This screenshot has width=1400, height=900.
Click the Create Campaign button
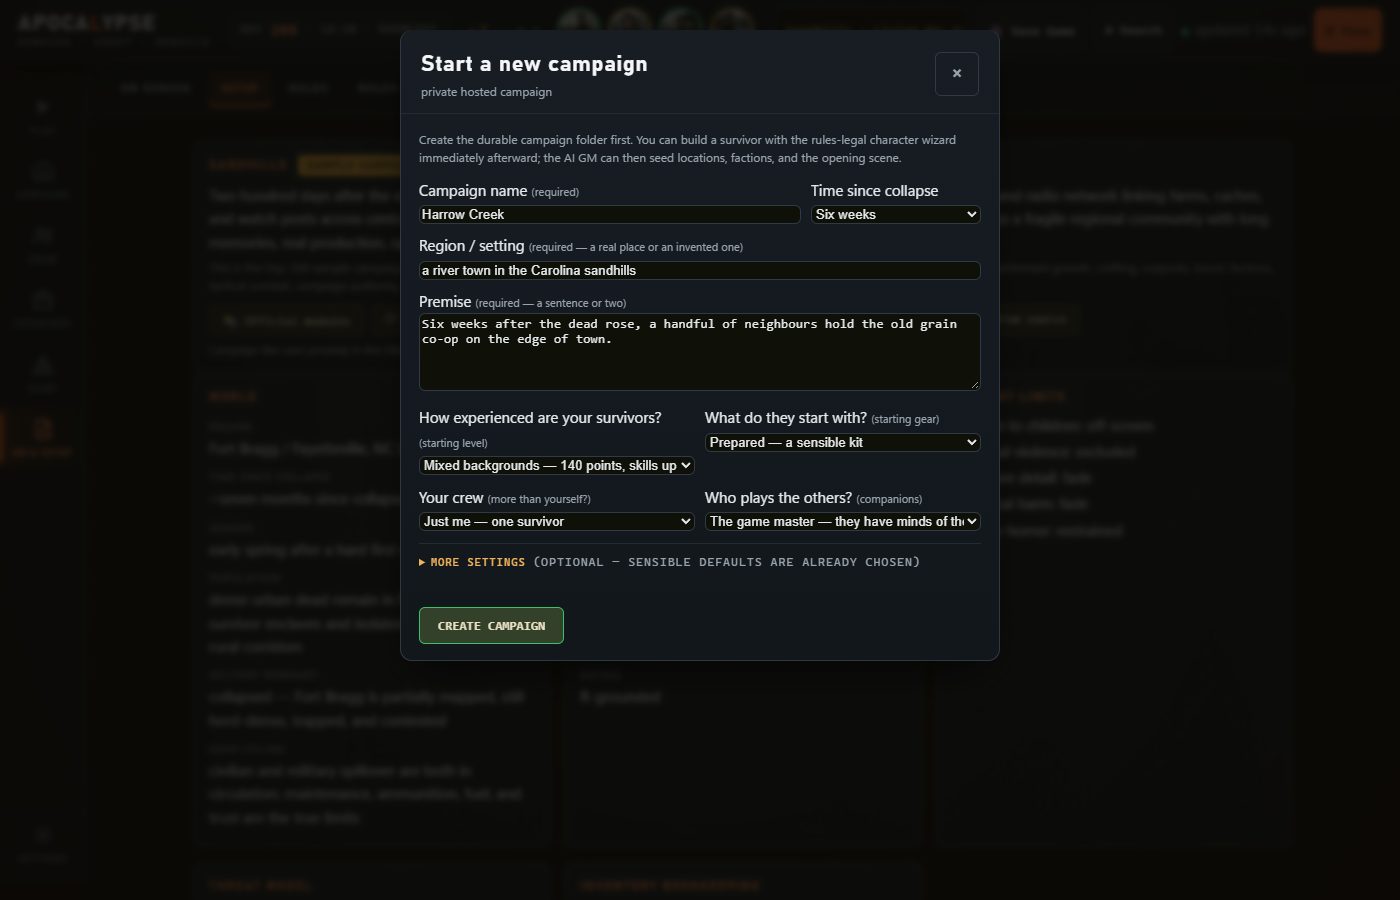click(491, 626)
